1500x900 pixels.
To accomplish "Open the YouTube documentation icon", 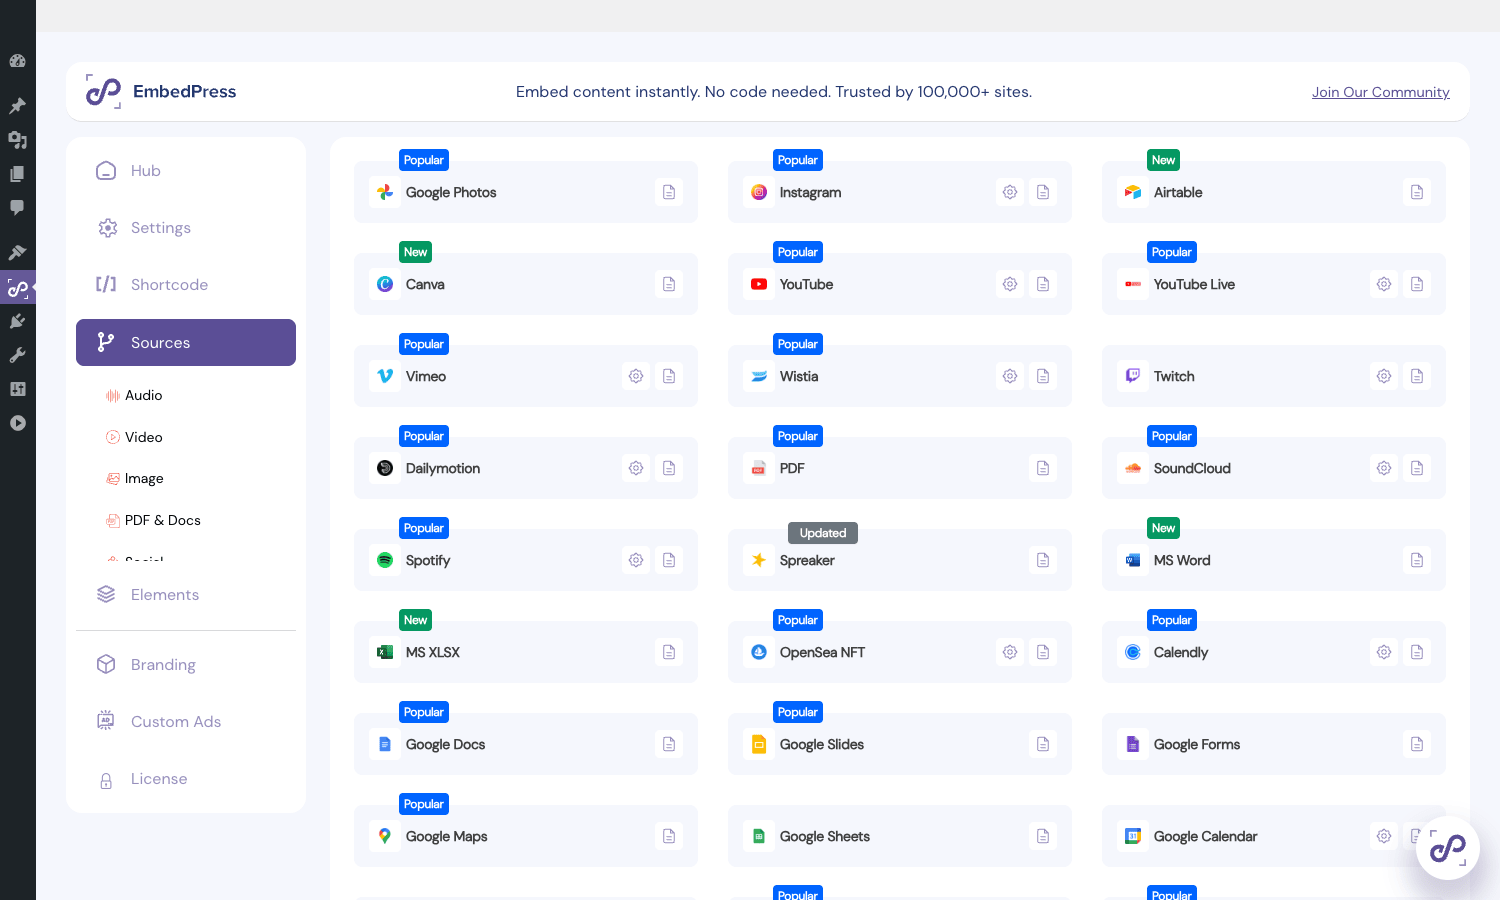I will tap(1043, 284).
